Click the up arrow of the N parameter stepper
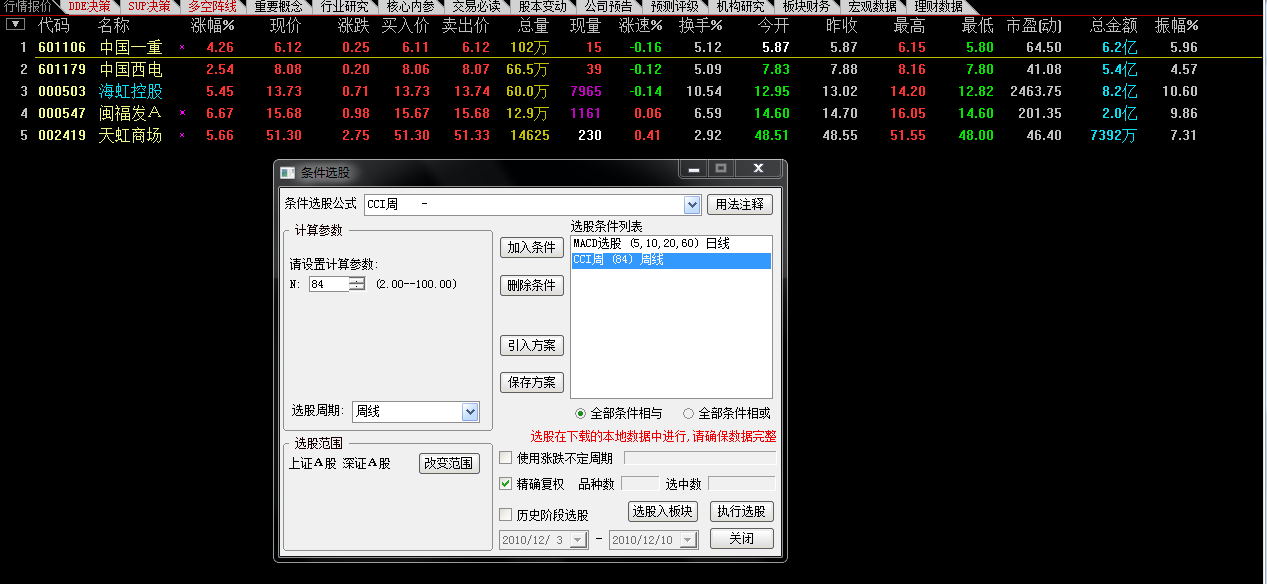 (357, 280)
